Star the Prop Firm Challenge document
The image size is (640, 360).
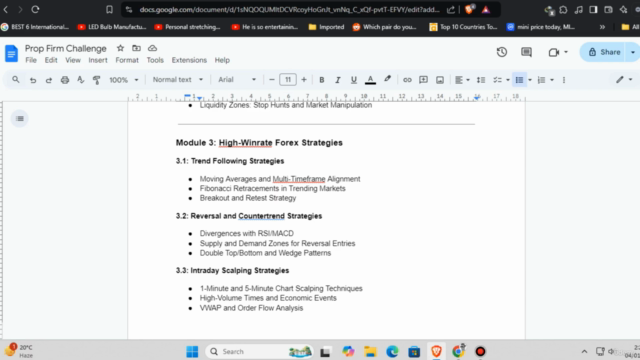click(120, 48)
